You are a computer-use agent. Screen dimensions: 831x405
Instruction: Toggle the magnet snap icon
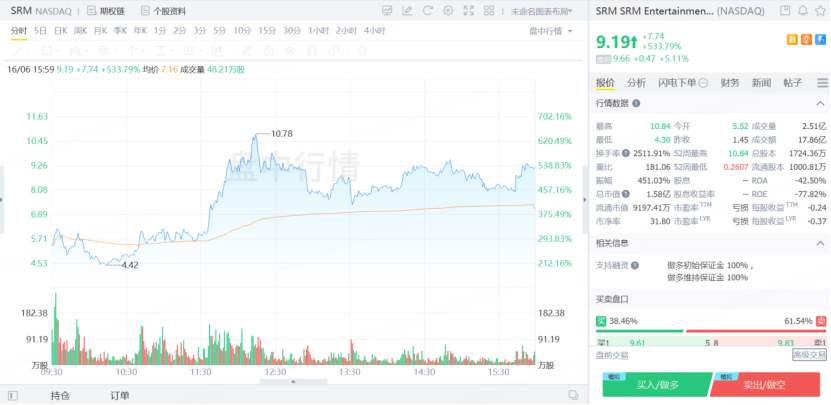312,51
